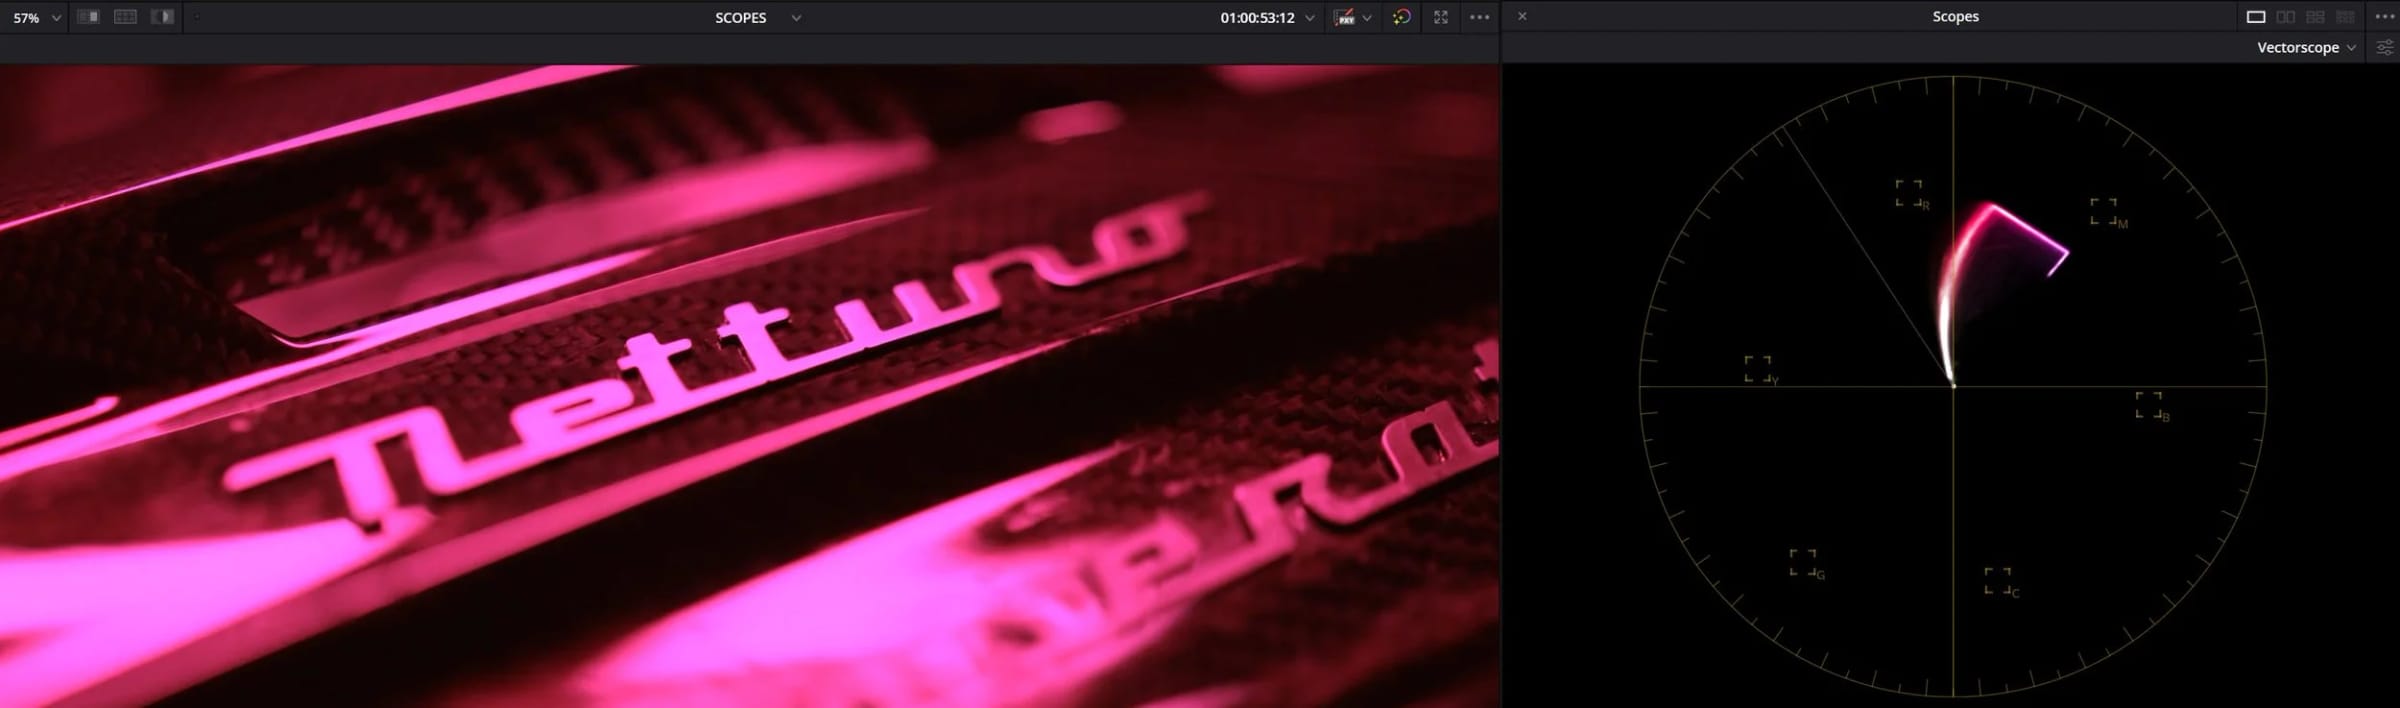Open the SCOPES clip name dropdown
This screenshot has height=708, width=2400.
[x=757, y=18]
